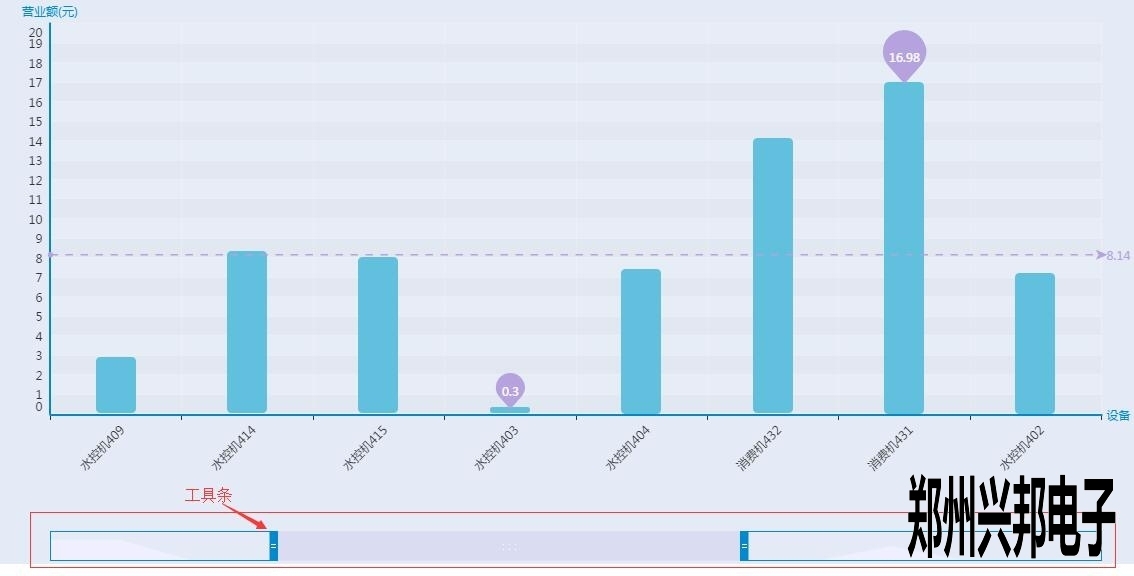
Task: Click the 营业额(元) y-axis title
Action: pos(50,12)
